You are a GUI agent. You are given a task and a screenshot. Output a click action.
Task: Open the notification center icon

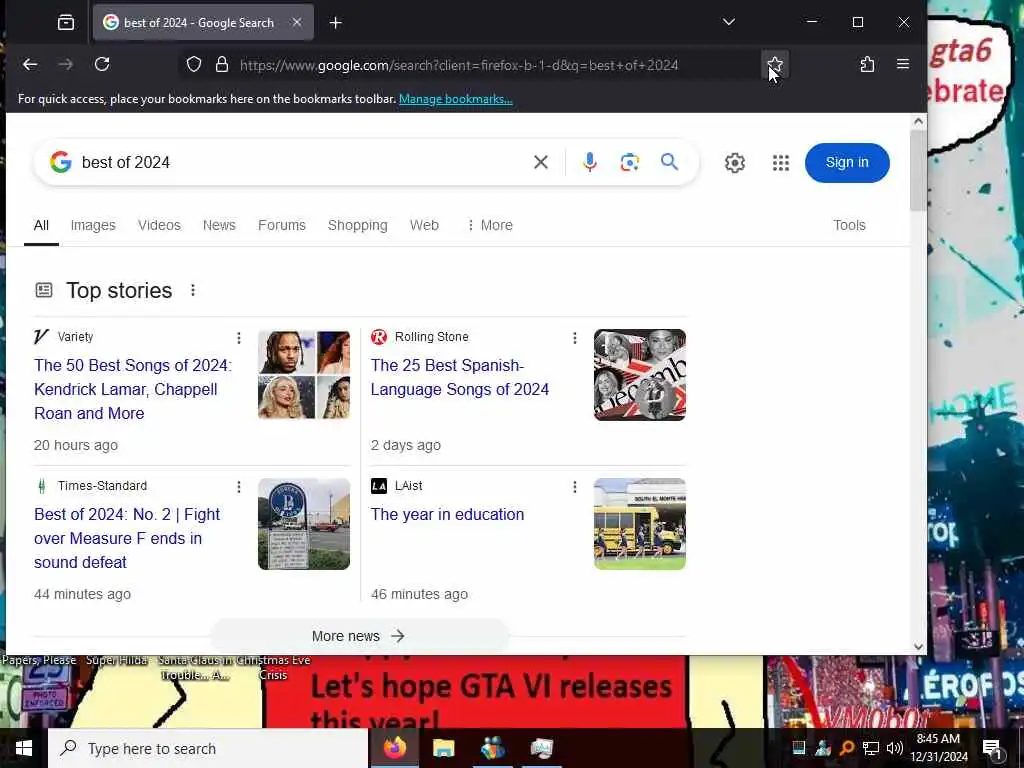pos(992,748)
